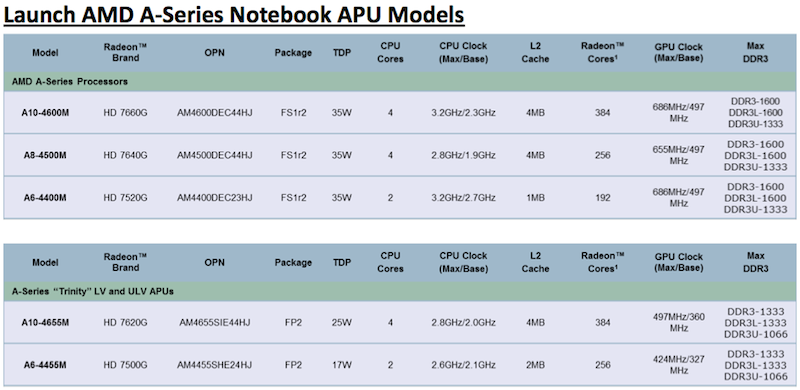Select DDR3-1600 in the A10-4600M row
Screen dimensions: 800x390
pos(756,101)
